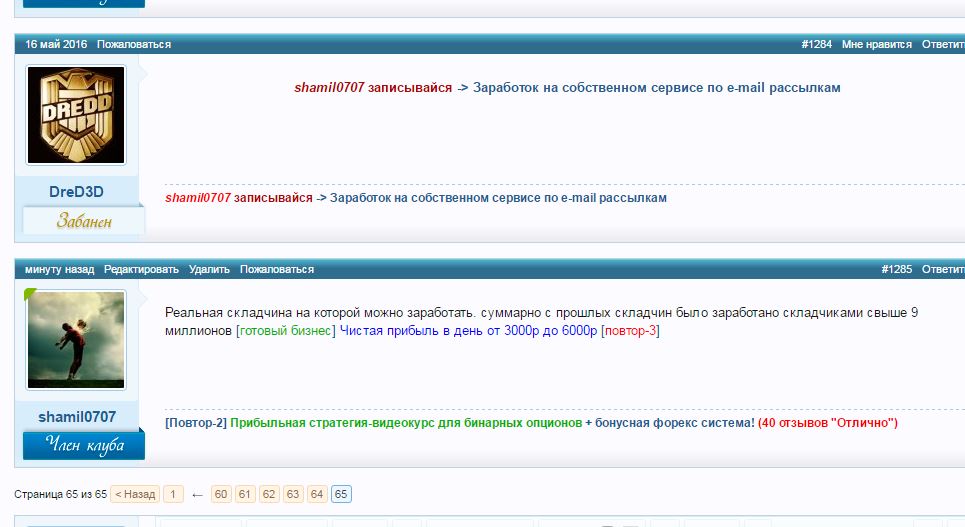965x527 pixels.
Task: Click the DREDD avatar image
Action: coord(76,115)
